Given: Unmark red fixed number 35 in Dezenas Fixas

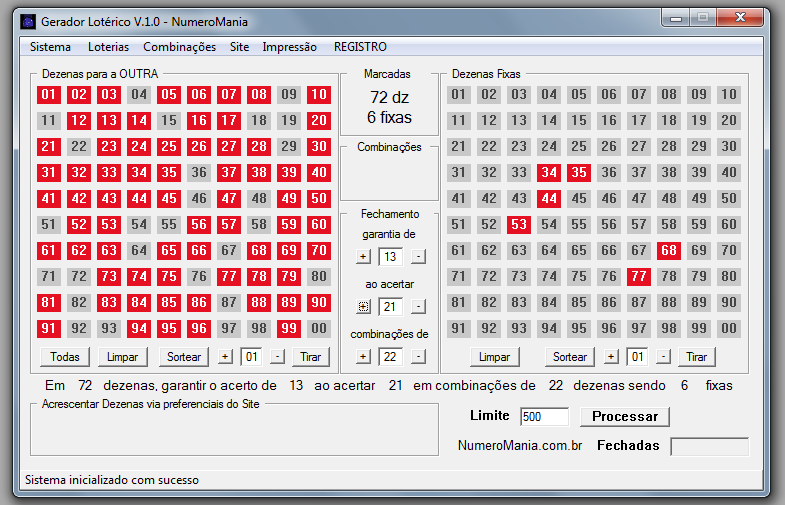Looking at the screenshot, I should (x=579, y=173).
